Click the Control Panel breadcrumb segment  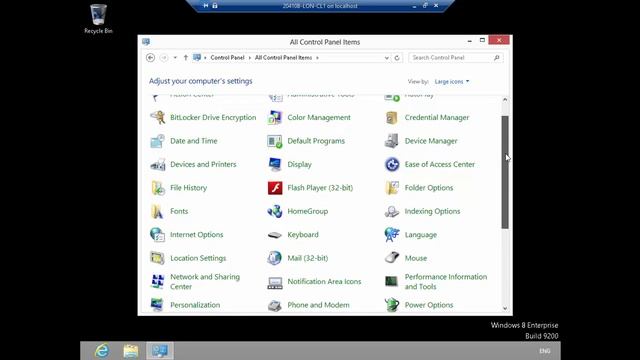pyautogui.click(x=227, y=58)
